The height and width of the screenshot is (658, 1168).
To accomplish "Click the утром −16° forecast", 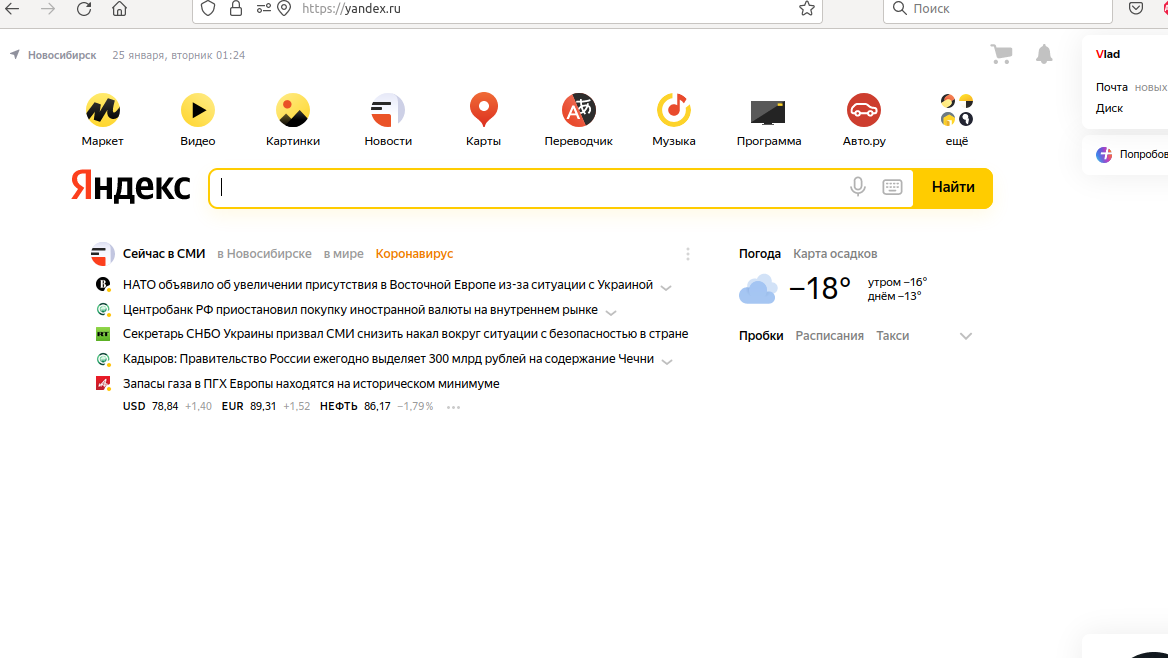I will pyautogui.click(x=898, y=282).
